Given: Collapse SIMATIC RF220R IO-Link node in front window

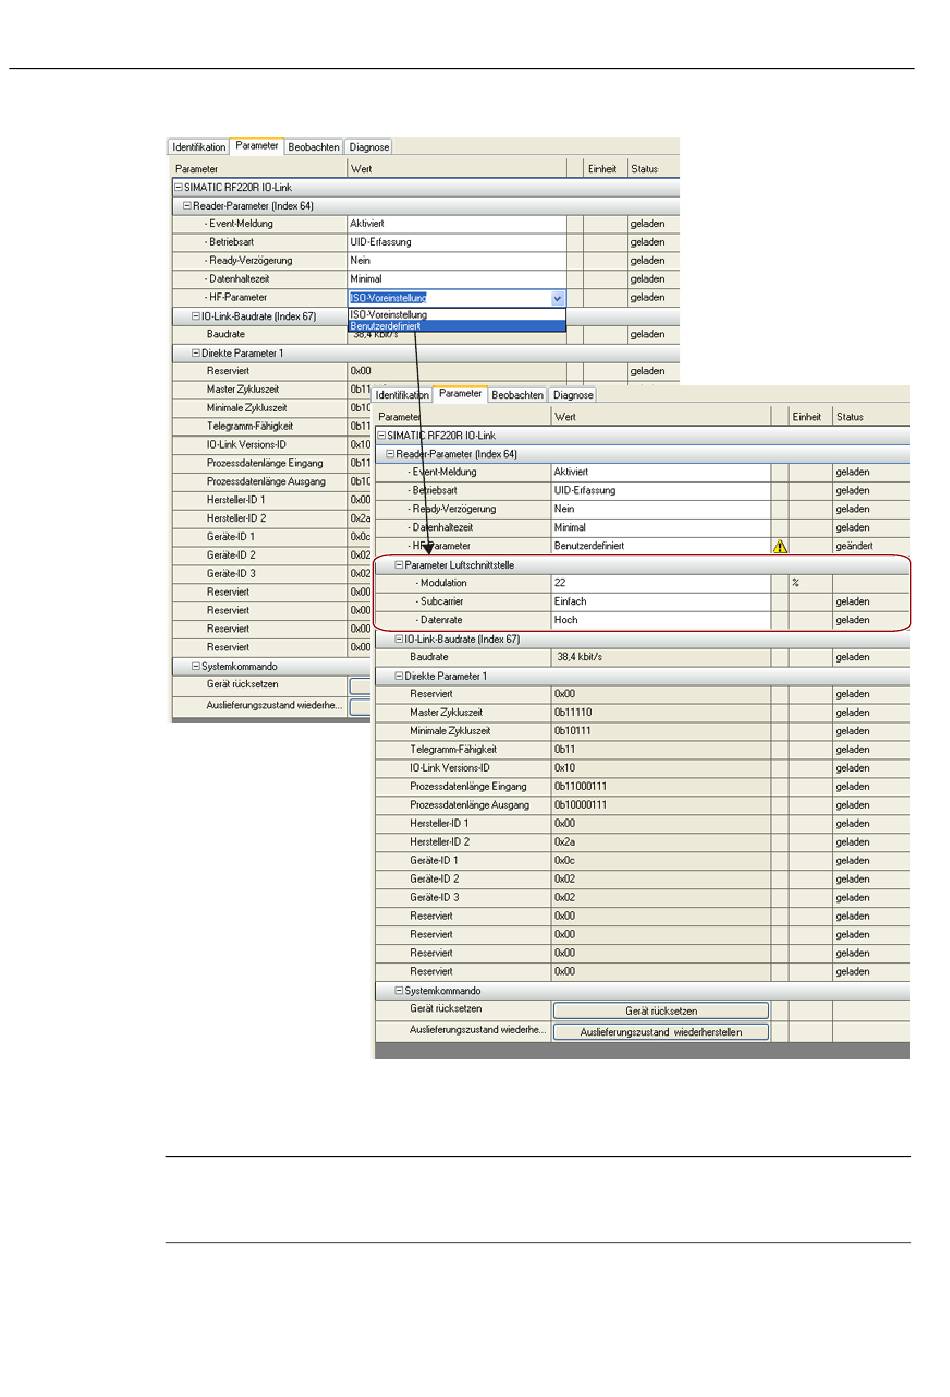Looking at the screenshot, I should 382,436.
